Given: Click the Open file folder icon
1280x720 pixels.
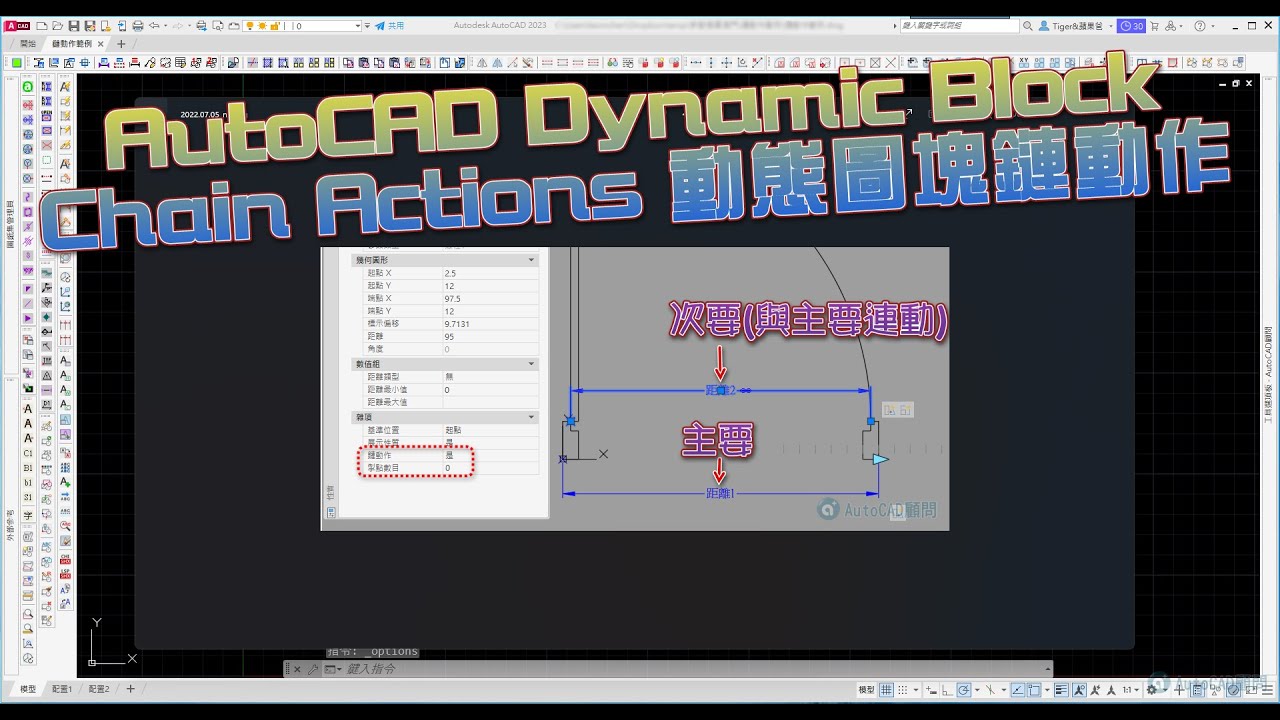Looking at the screenshot, I should pyautogui.click(x=57, y=25).
